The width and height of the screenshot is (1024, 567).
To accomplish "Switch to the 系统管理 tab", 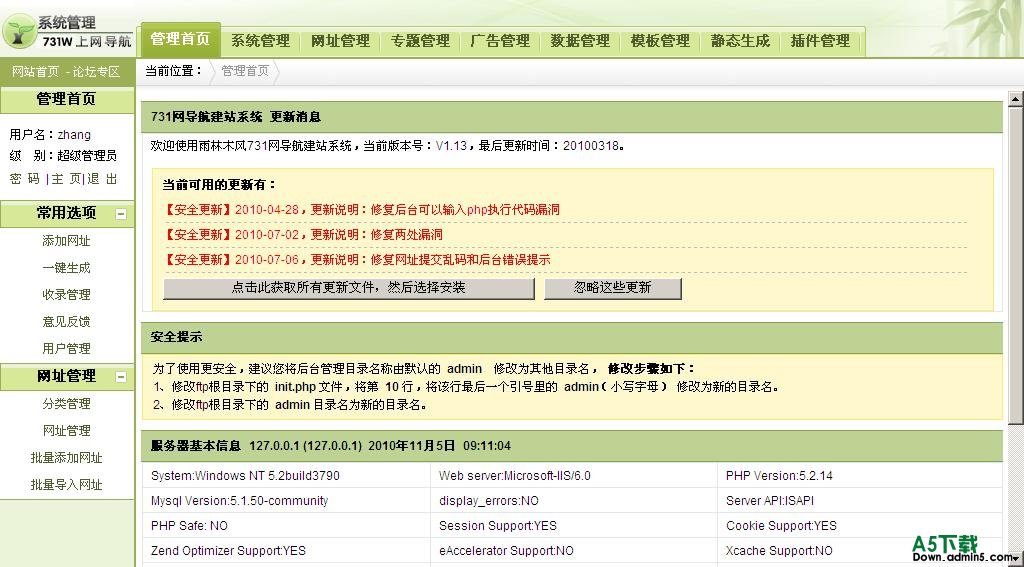I will point(261,41).
